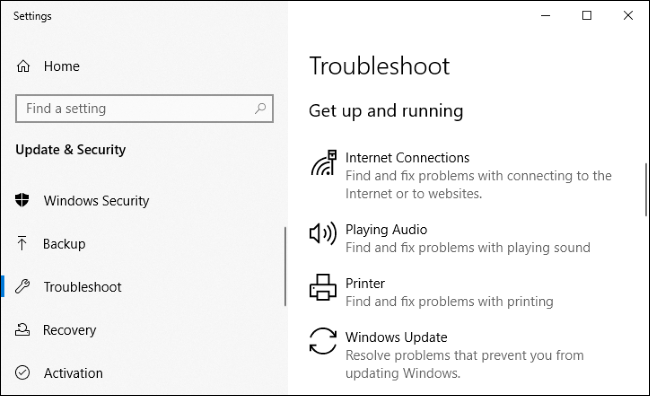This screenshot has height=396, width=650.
Task: Click the Home house icon
Action: click(x=23, y=66)
